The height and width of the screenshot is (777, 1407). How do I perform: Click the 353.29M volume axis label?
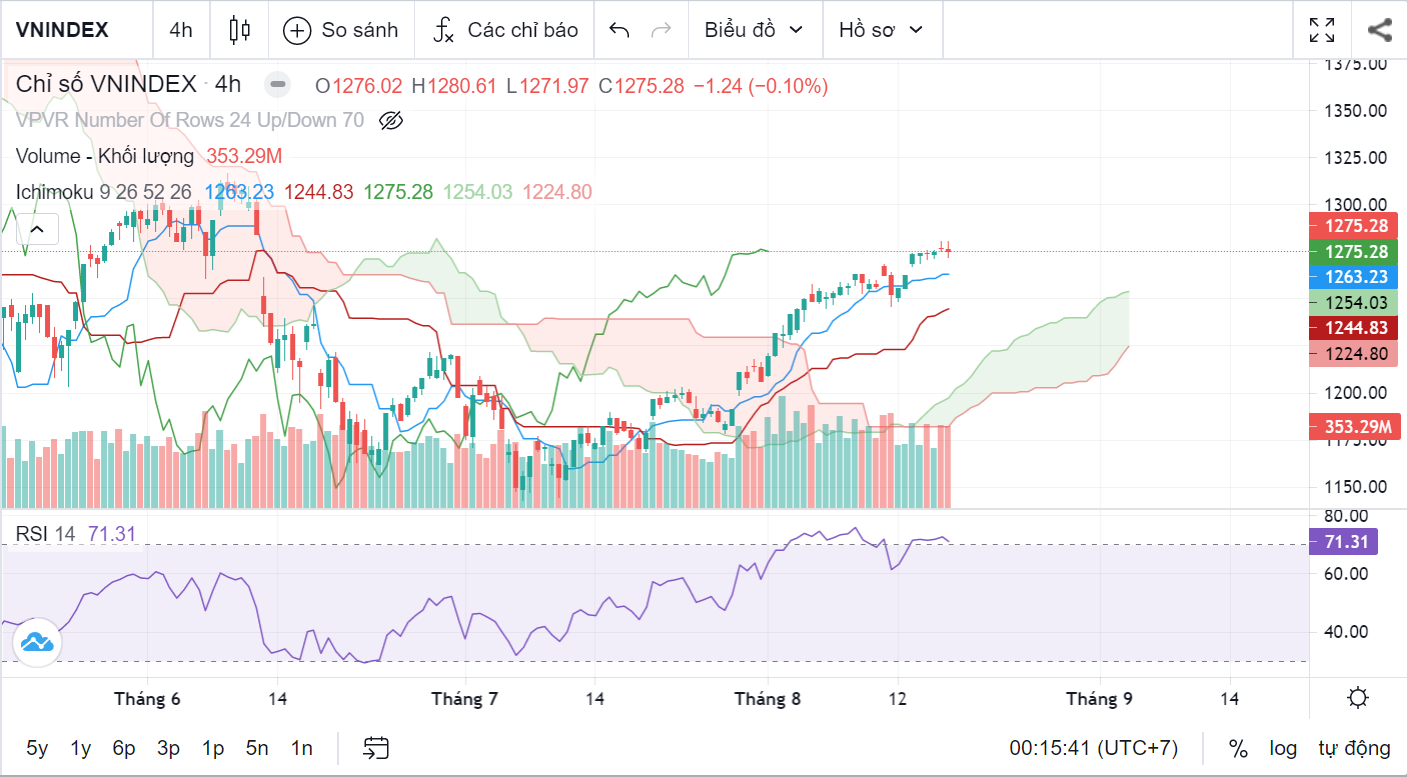click(1356, 427)
